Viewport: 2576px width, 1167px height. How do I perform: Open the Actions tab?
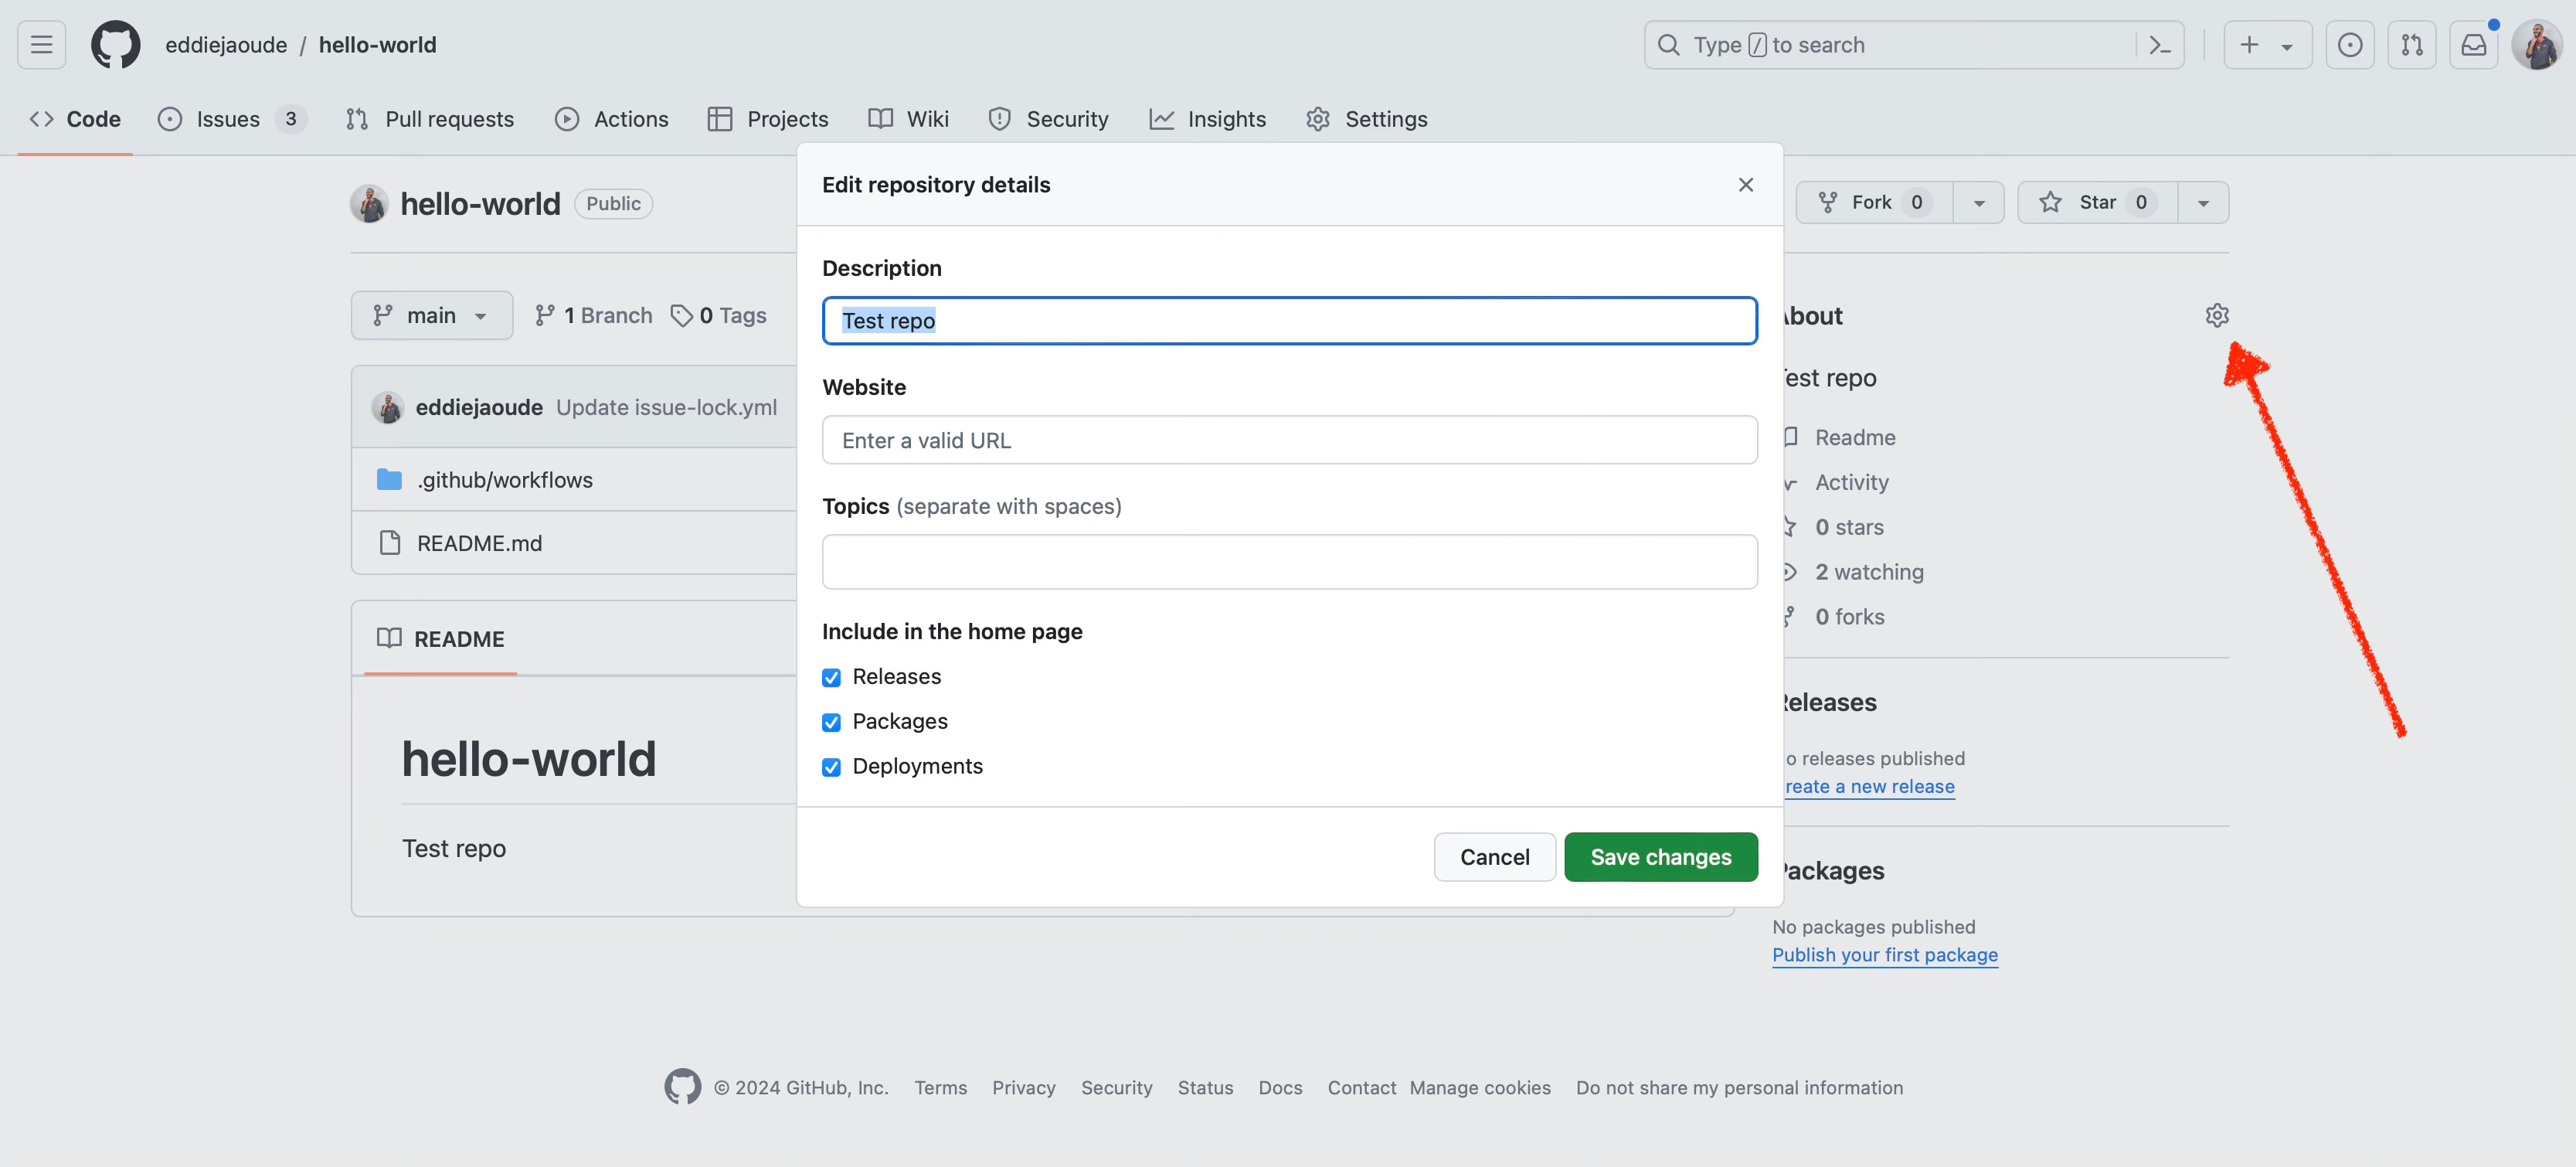coord(612,119)
